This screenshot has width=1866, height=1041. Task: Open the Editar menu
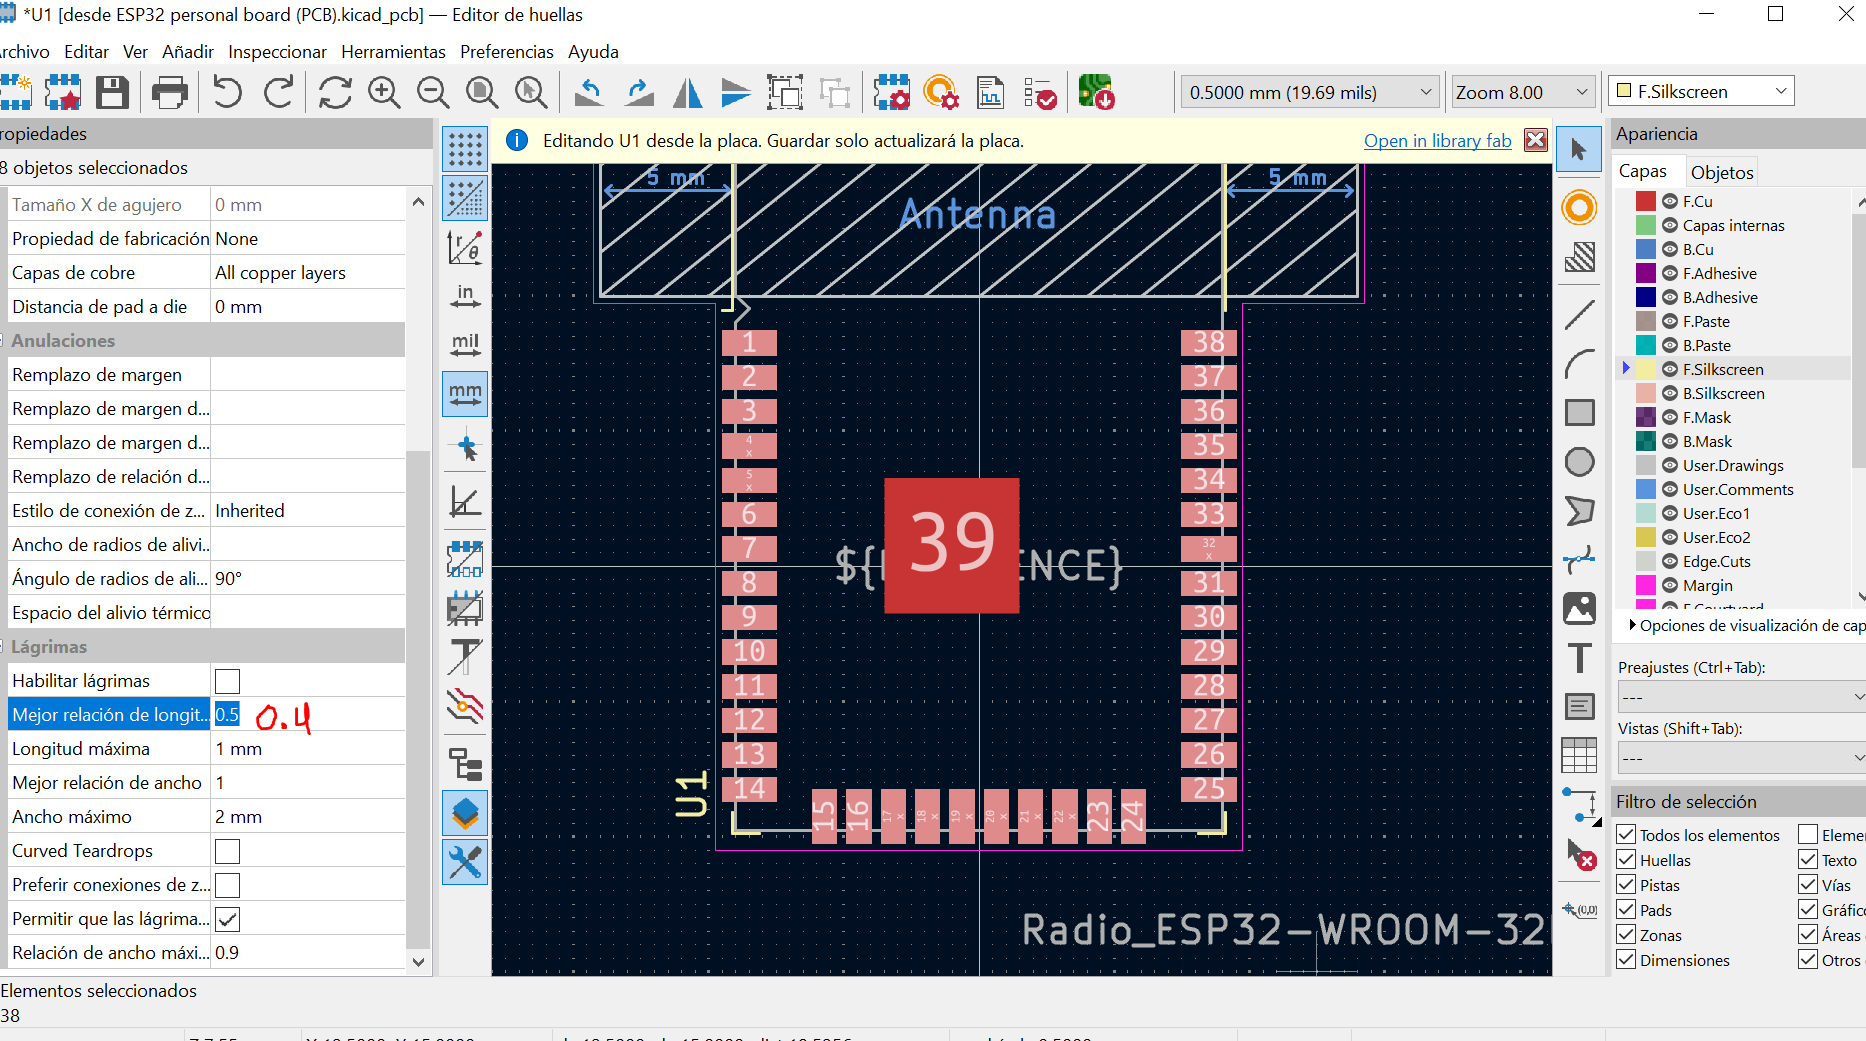coord(86,52)
